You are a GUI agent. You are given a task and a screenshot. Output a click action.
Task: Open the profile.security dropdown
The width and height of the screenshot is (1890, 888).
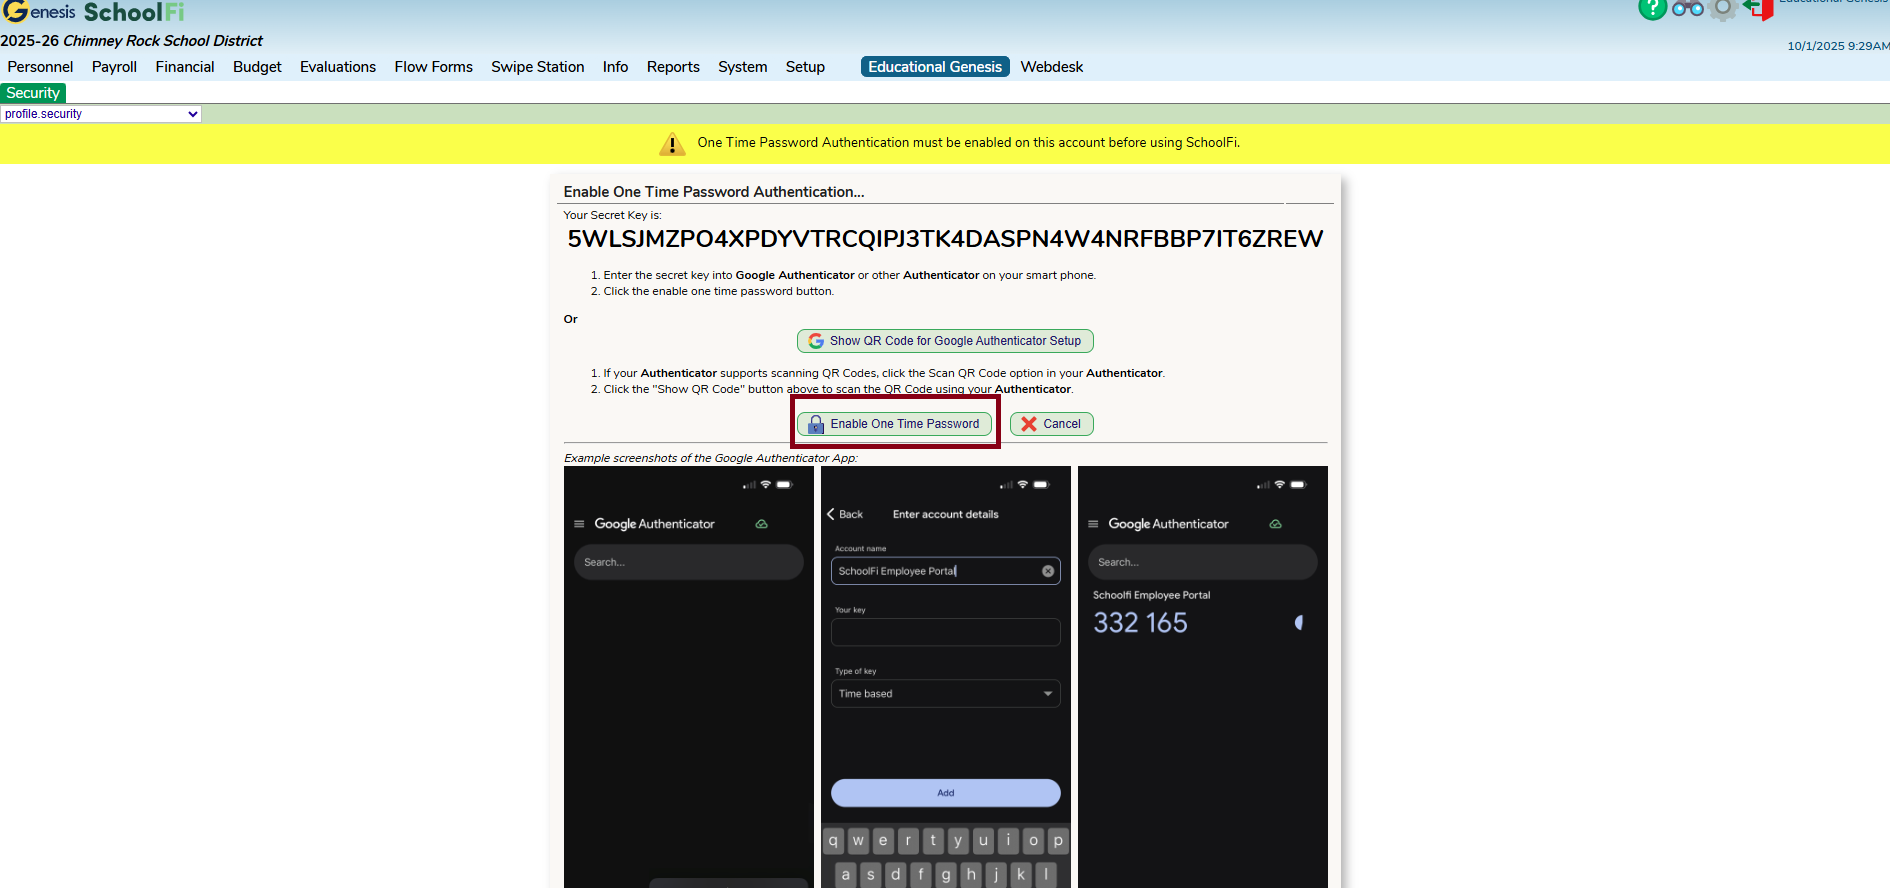[x=101, y=114]
